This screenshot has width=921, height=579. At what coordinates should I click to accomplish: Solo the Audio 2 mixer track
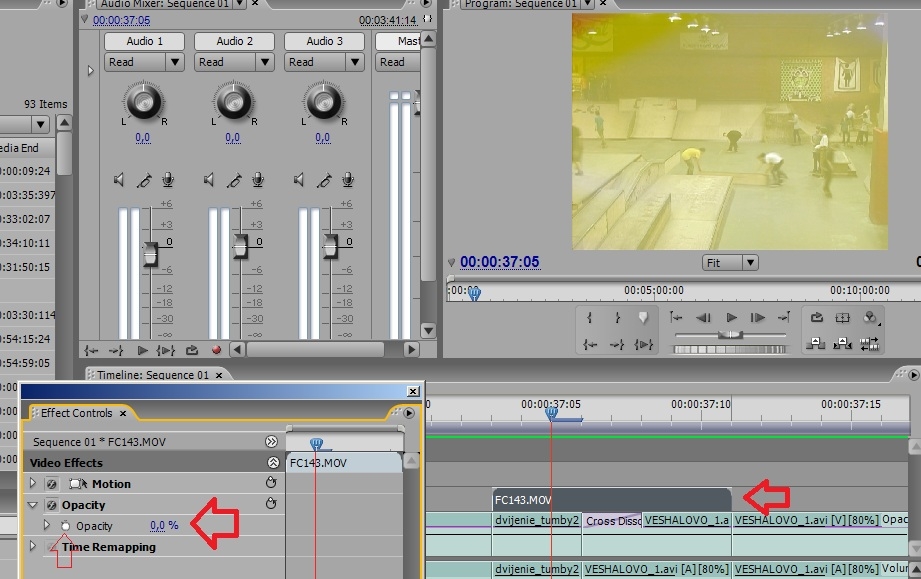(x=234, y=180)
